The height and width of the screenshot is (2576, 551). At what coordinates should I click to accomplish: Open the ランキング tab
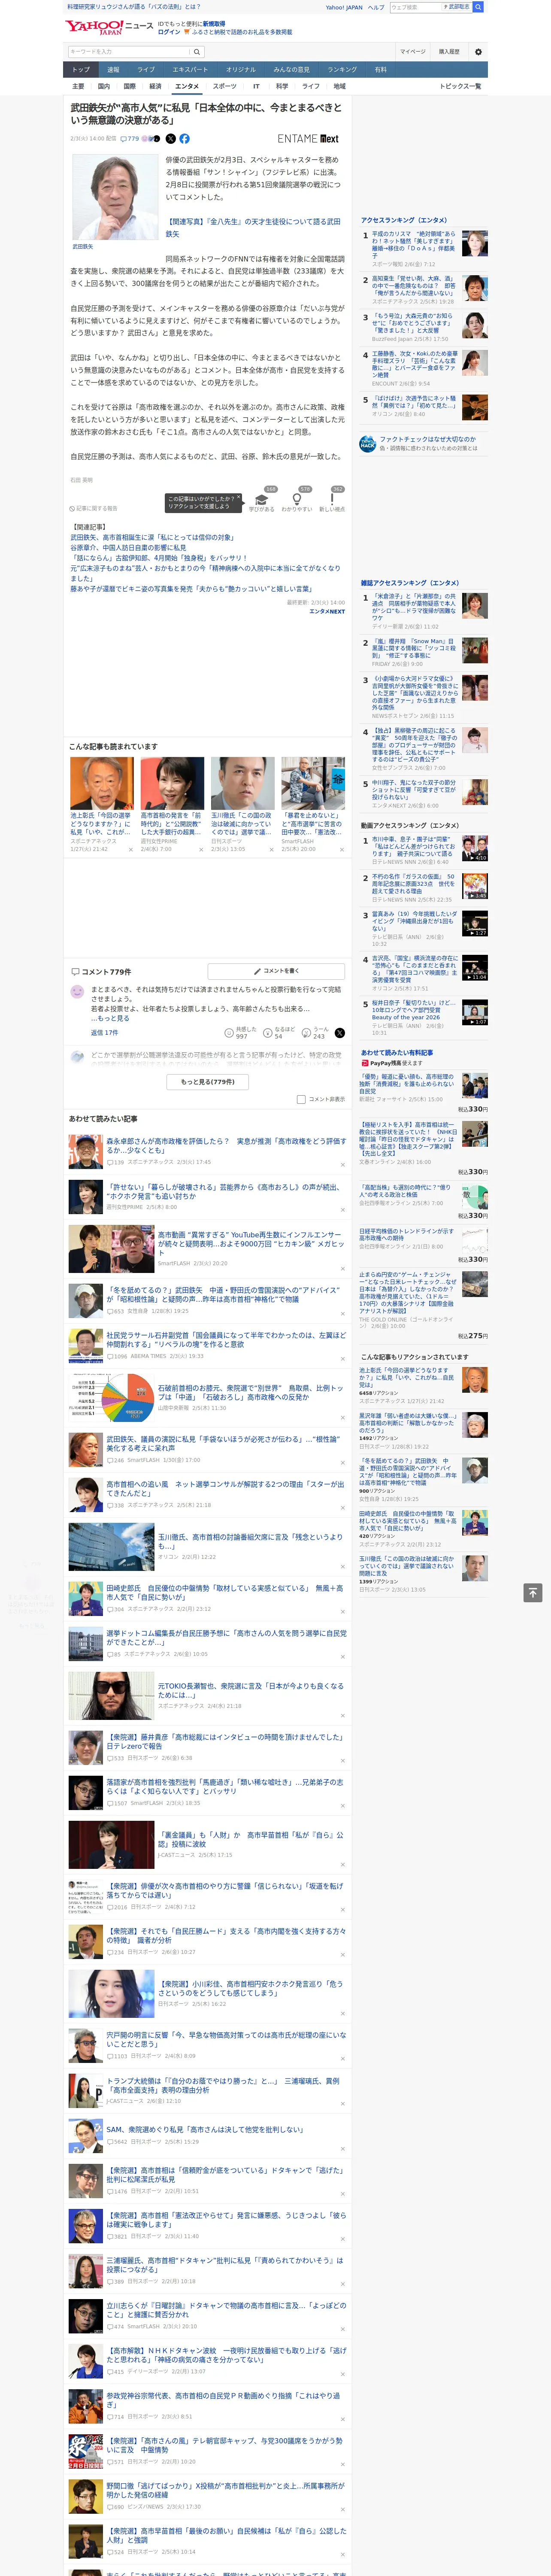pyautogui.click(x=342, y=70)
